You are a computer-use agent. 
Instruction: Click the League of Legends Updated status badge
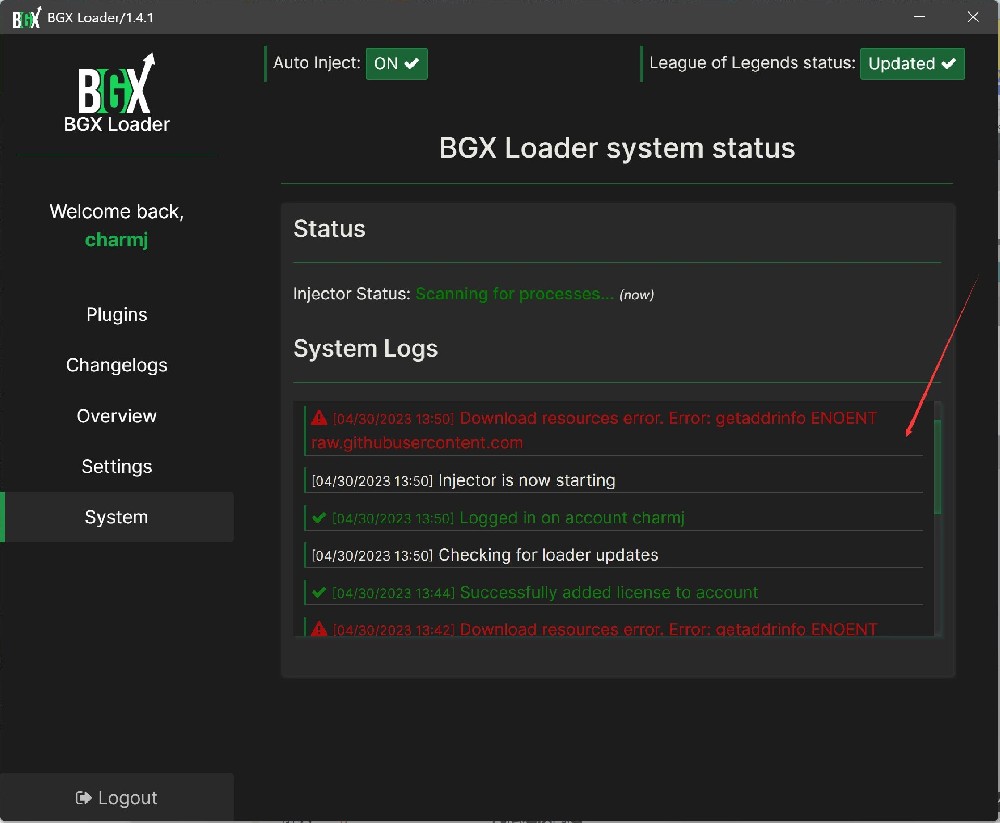(912, 64)
